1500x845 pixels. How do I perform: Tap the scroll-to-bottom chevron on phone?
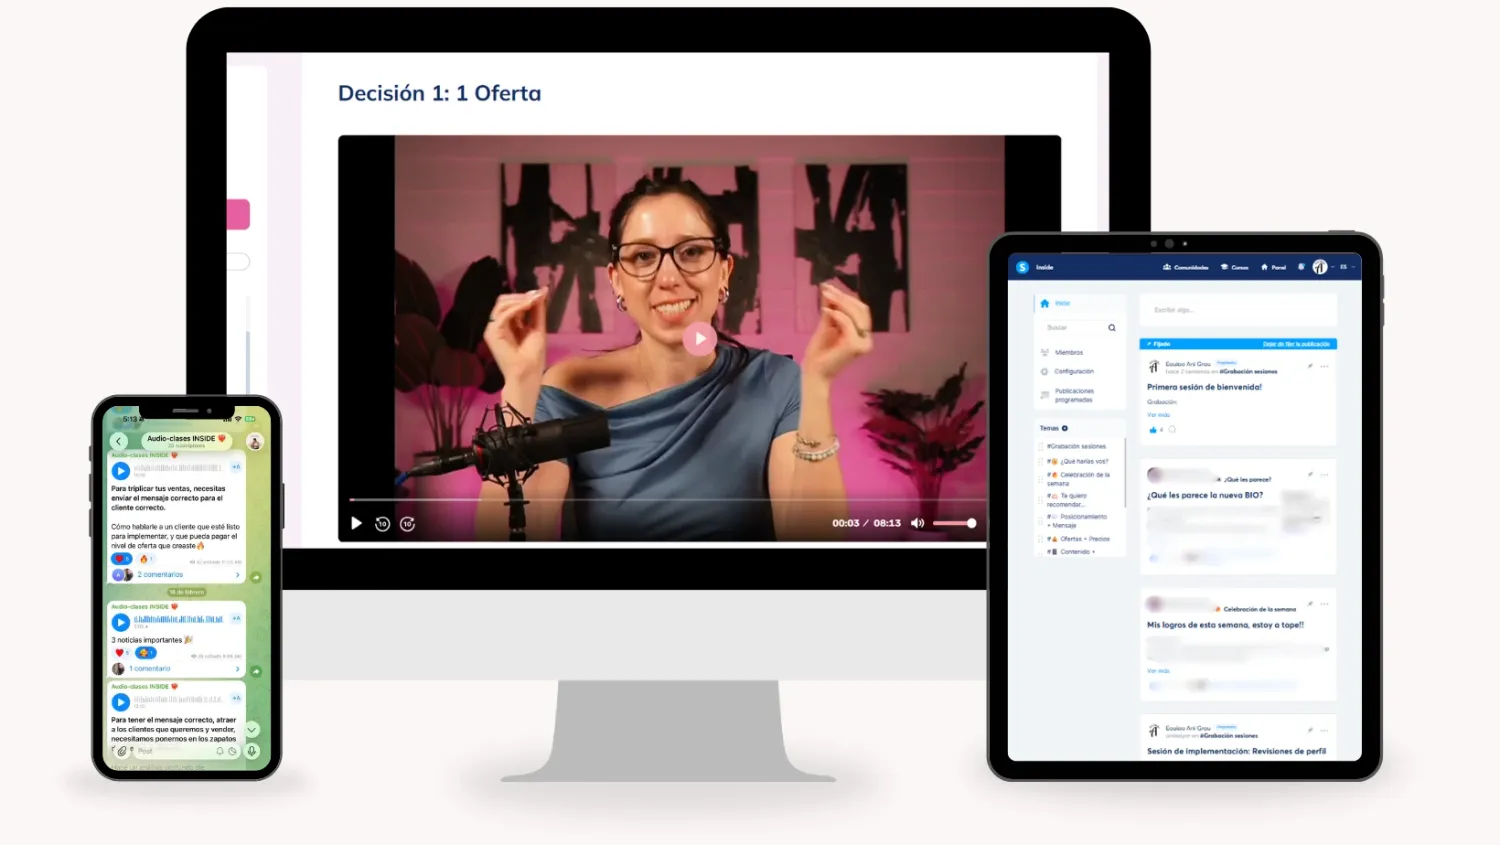coord(252,730)
